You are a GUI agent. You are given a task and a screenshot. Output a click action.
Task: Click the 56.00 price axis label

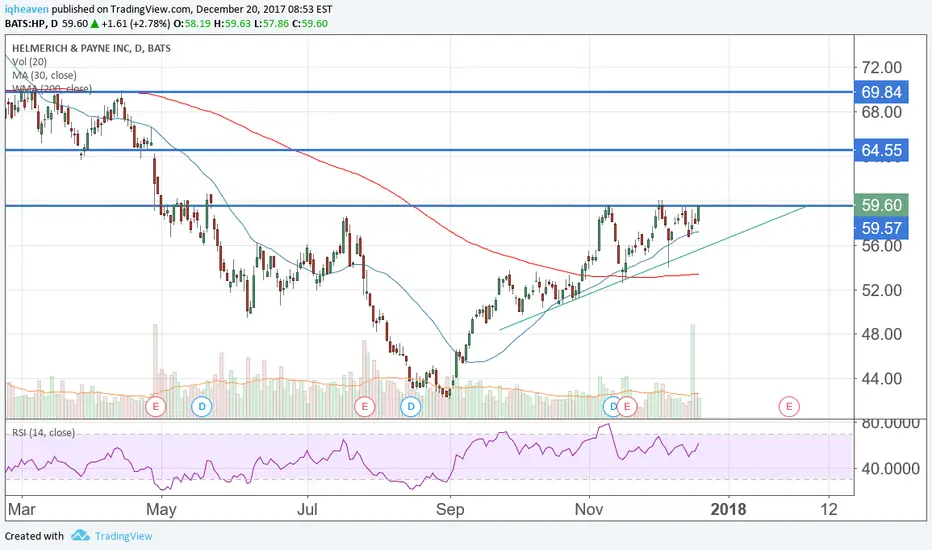(x=881, y=246)
